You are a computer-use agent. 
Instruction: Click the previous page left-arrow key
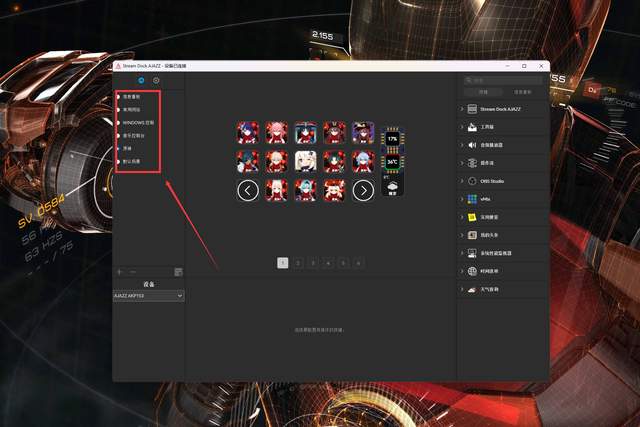click(x=248, y=190)
